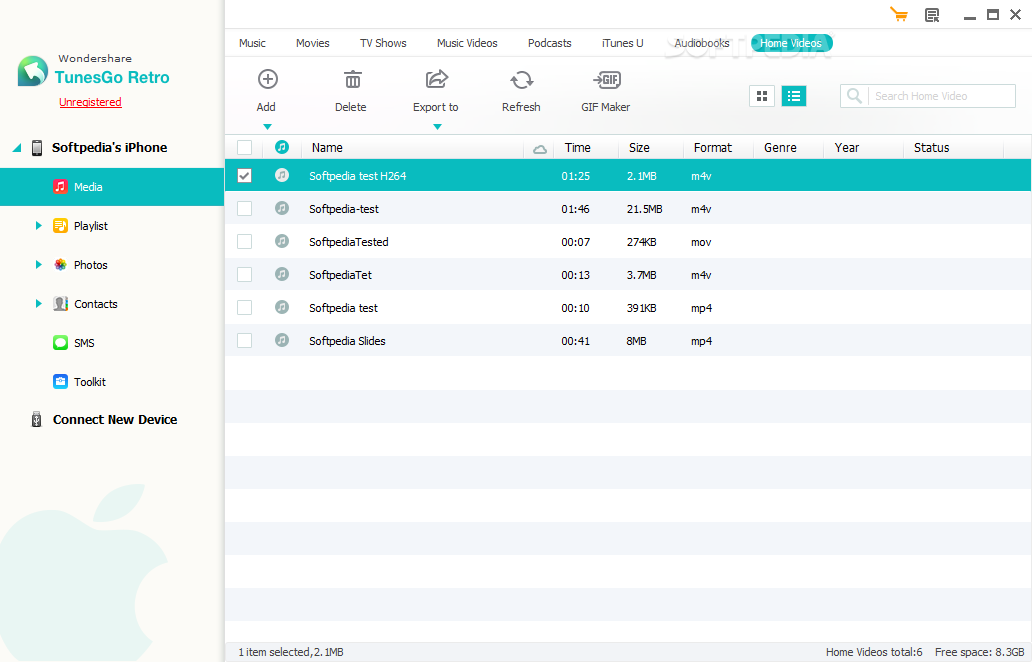Sort by Time column header
Screen dimensions: 1032x662
(x=577, y=147)
